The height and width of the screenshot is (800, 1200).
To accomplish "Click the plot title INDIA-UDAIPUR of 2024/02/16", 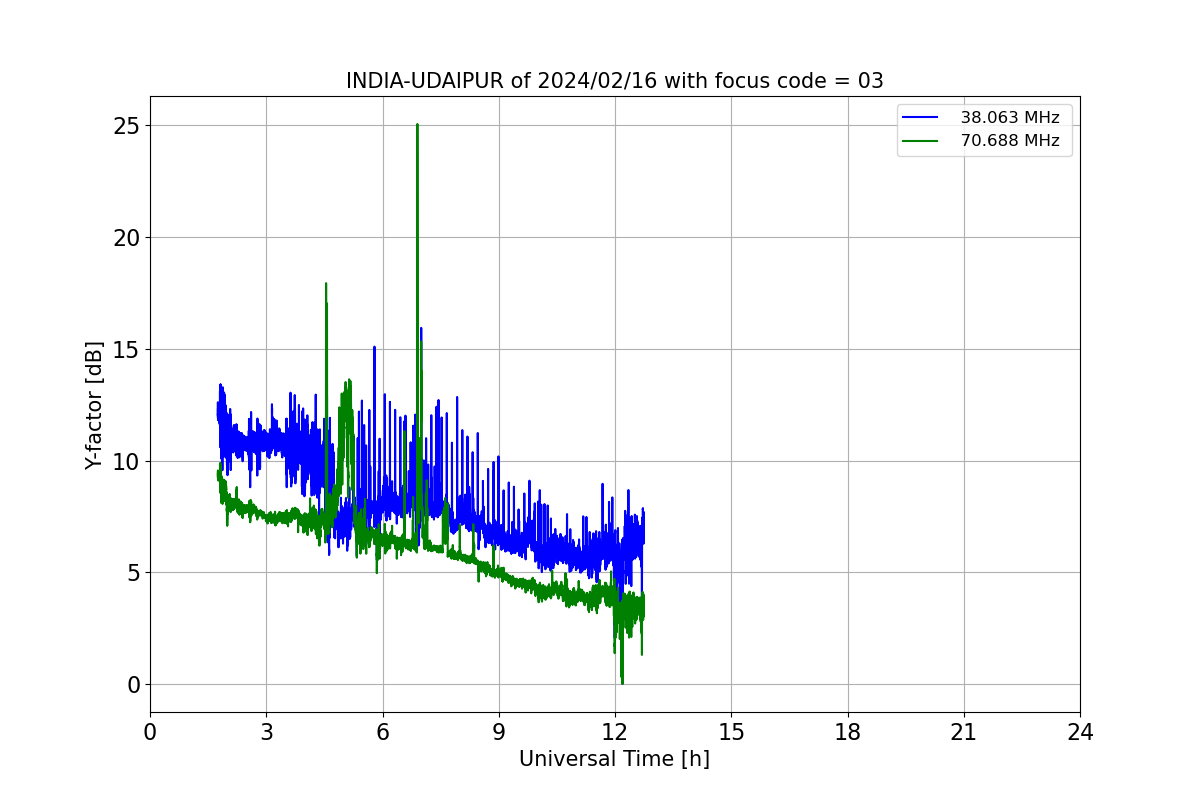I will pyautogui.click(x=615, y=81).
